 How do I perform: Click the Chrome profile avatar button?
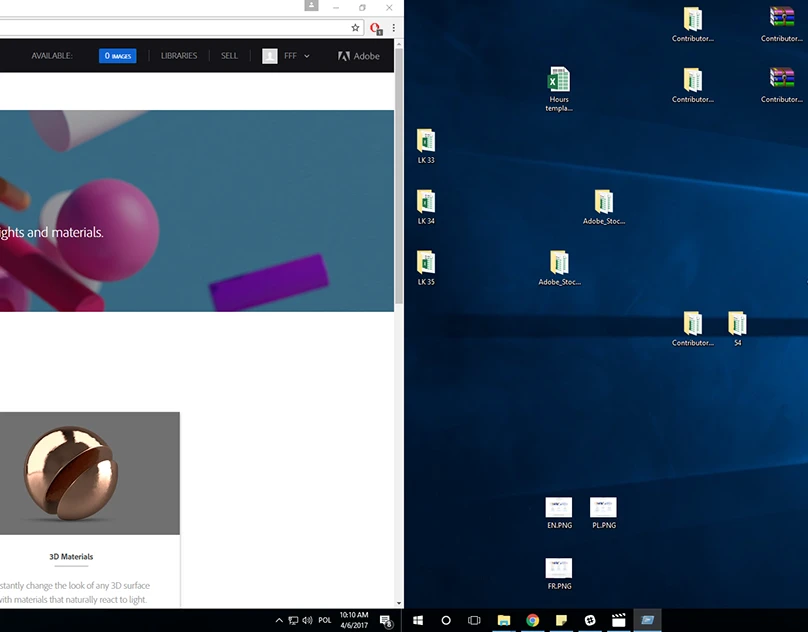(x=312, y=7)
